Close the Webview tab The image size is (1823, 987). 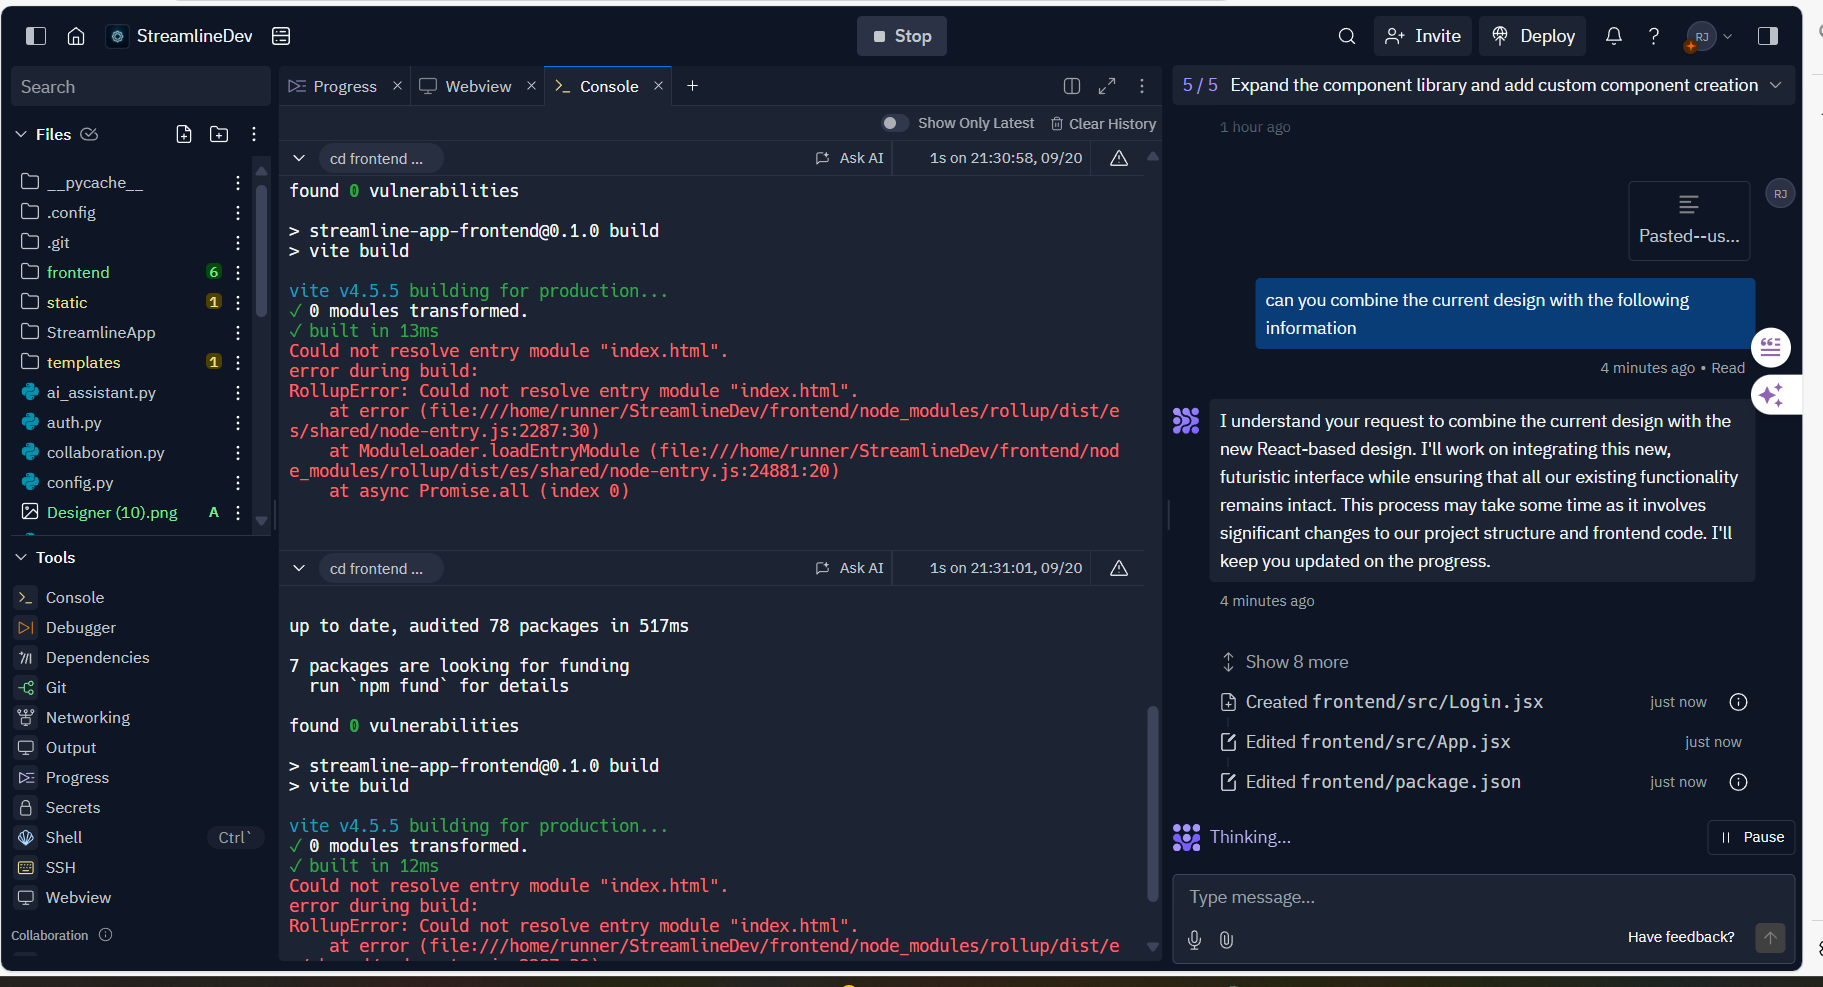[x=531, y=86]
